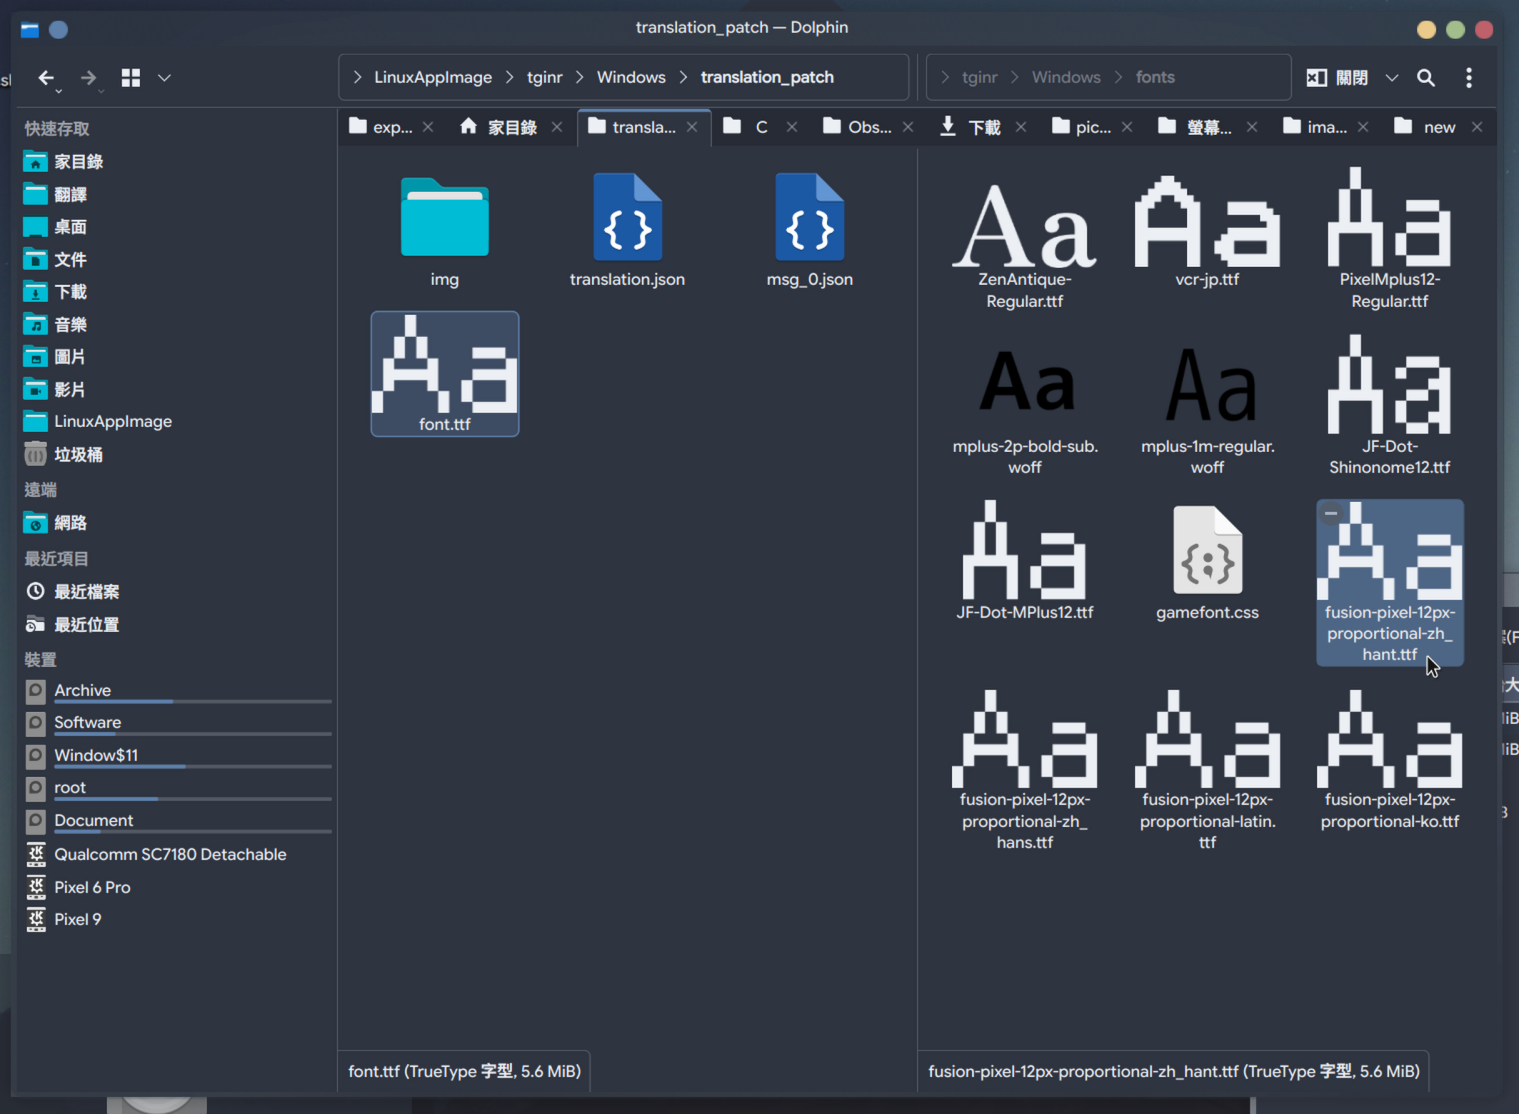The image size is (1519, 1114).
Task: Go back with the back arrow
Action: point(46,78)
